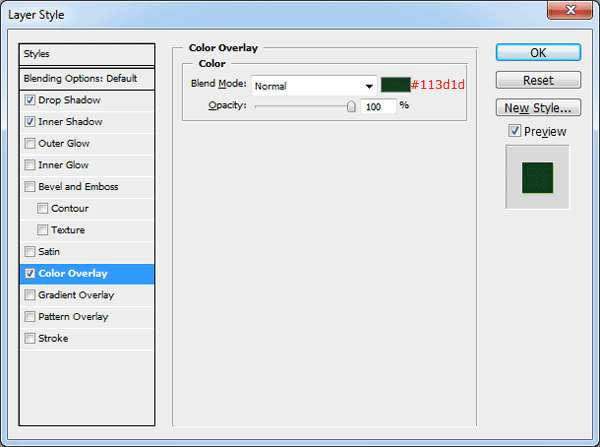Click the dark green overlay color swatch
The width and height of the screenshot is (600, 447).
click(396, 85)
